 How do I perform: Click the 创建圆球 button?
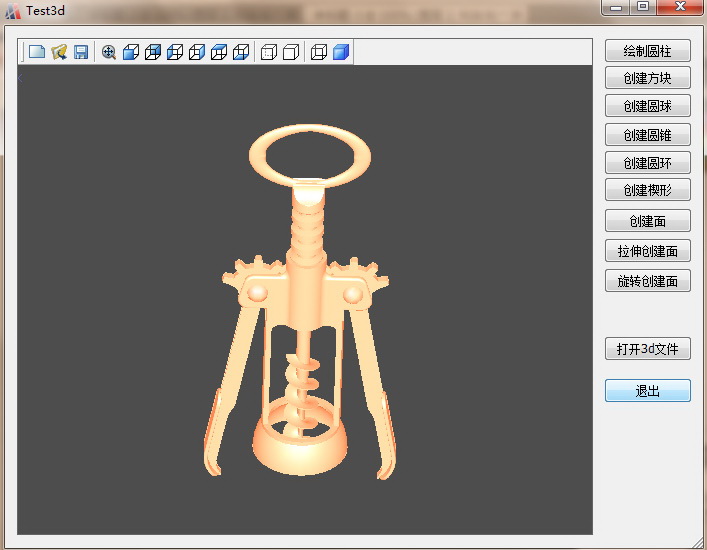(647, 106)
